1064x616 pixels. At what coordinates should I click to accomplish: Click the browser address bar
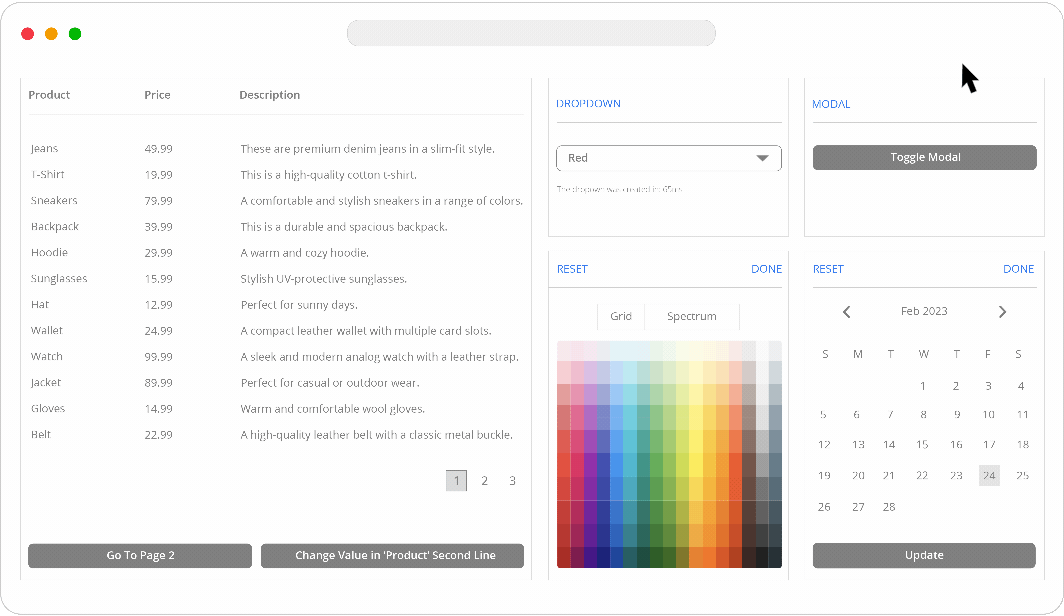(531, 33)
